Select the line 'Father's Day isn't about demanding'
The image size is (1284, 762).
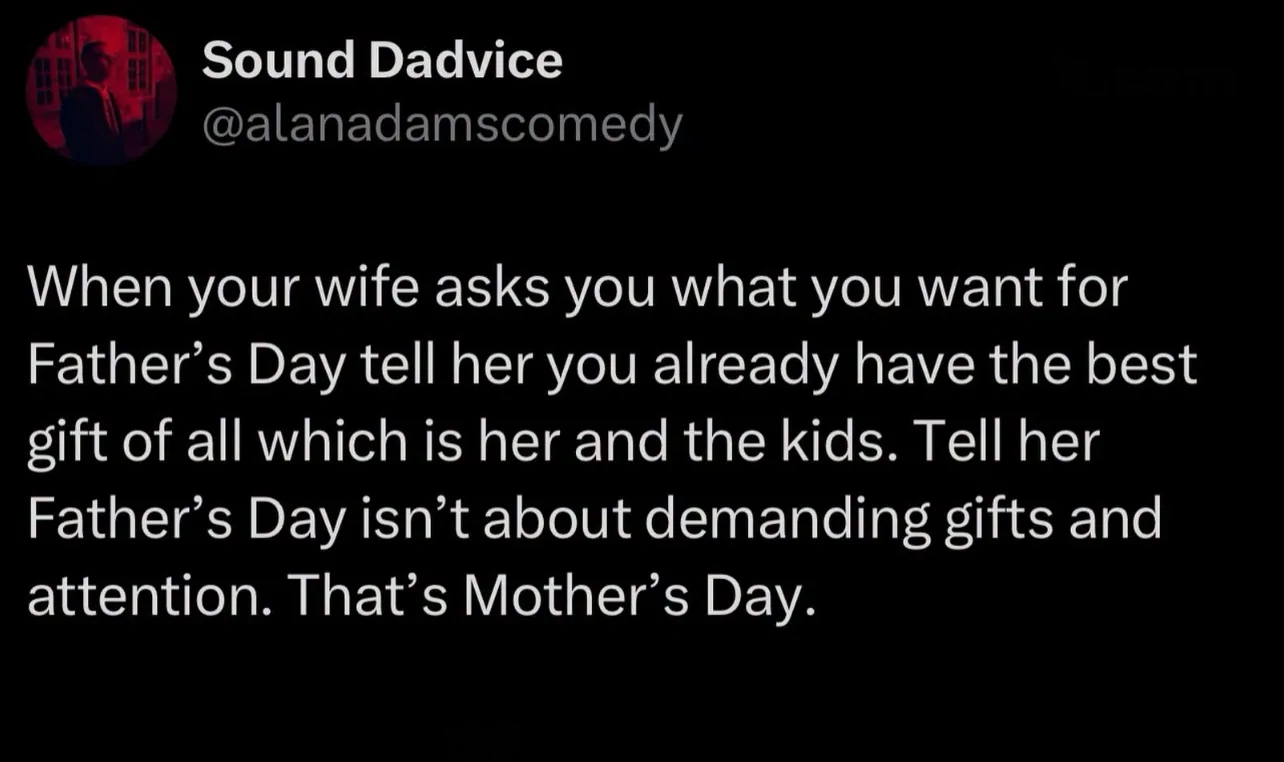point(595,519)
